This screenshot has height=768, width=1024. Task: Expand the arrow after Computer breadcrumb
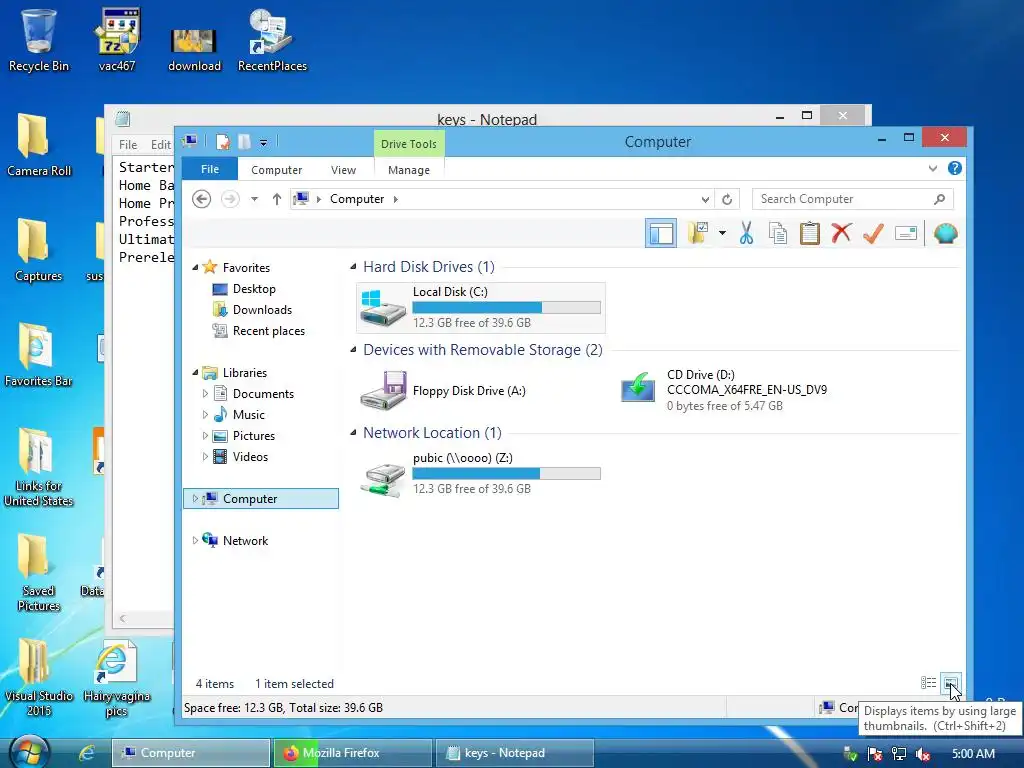[396, 199]
